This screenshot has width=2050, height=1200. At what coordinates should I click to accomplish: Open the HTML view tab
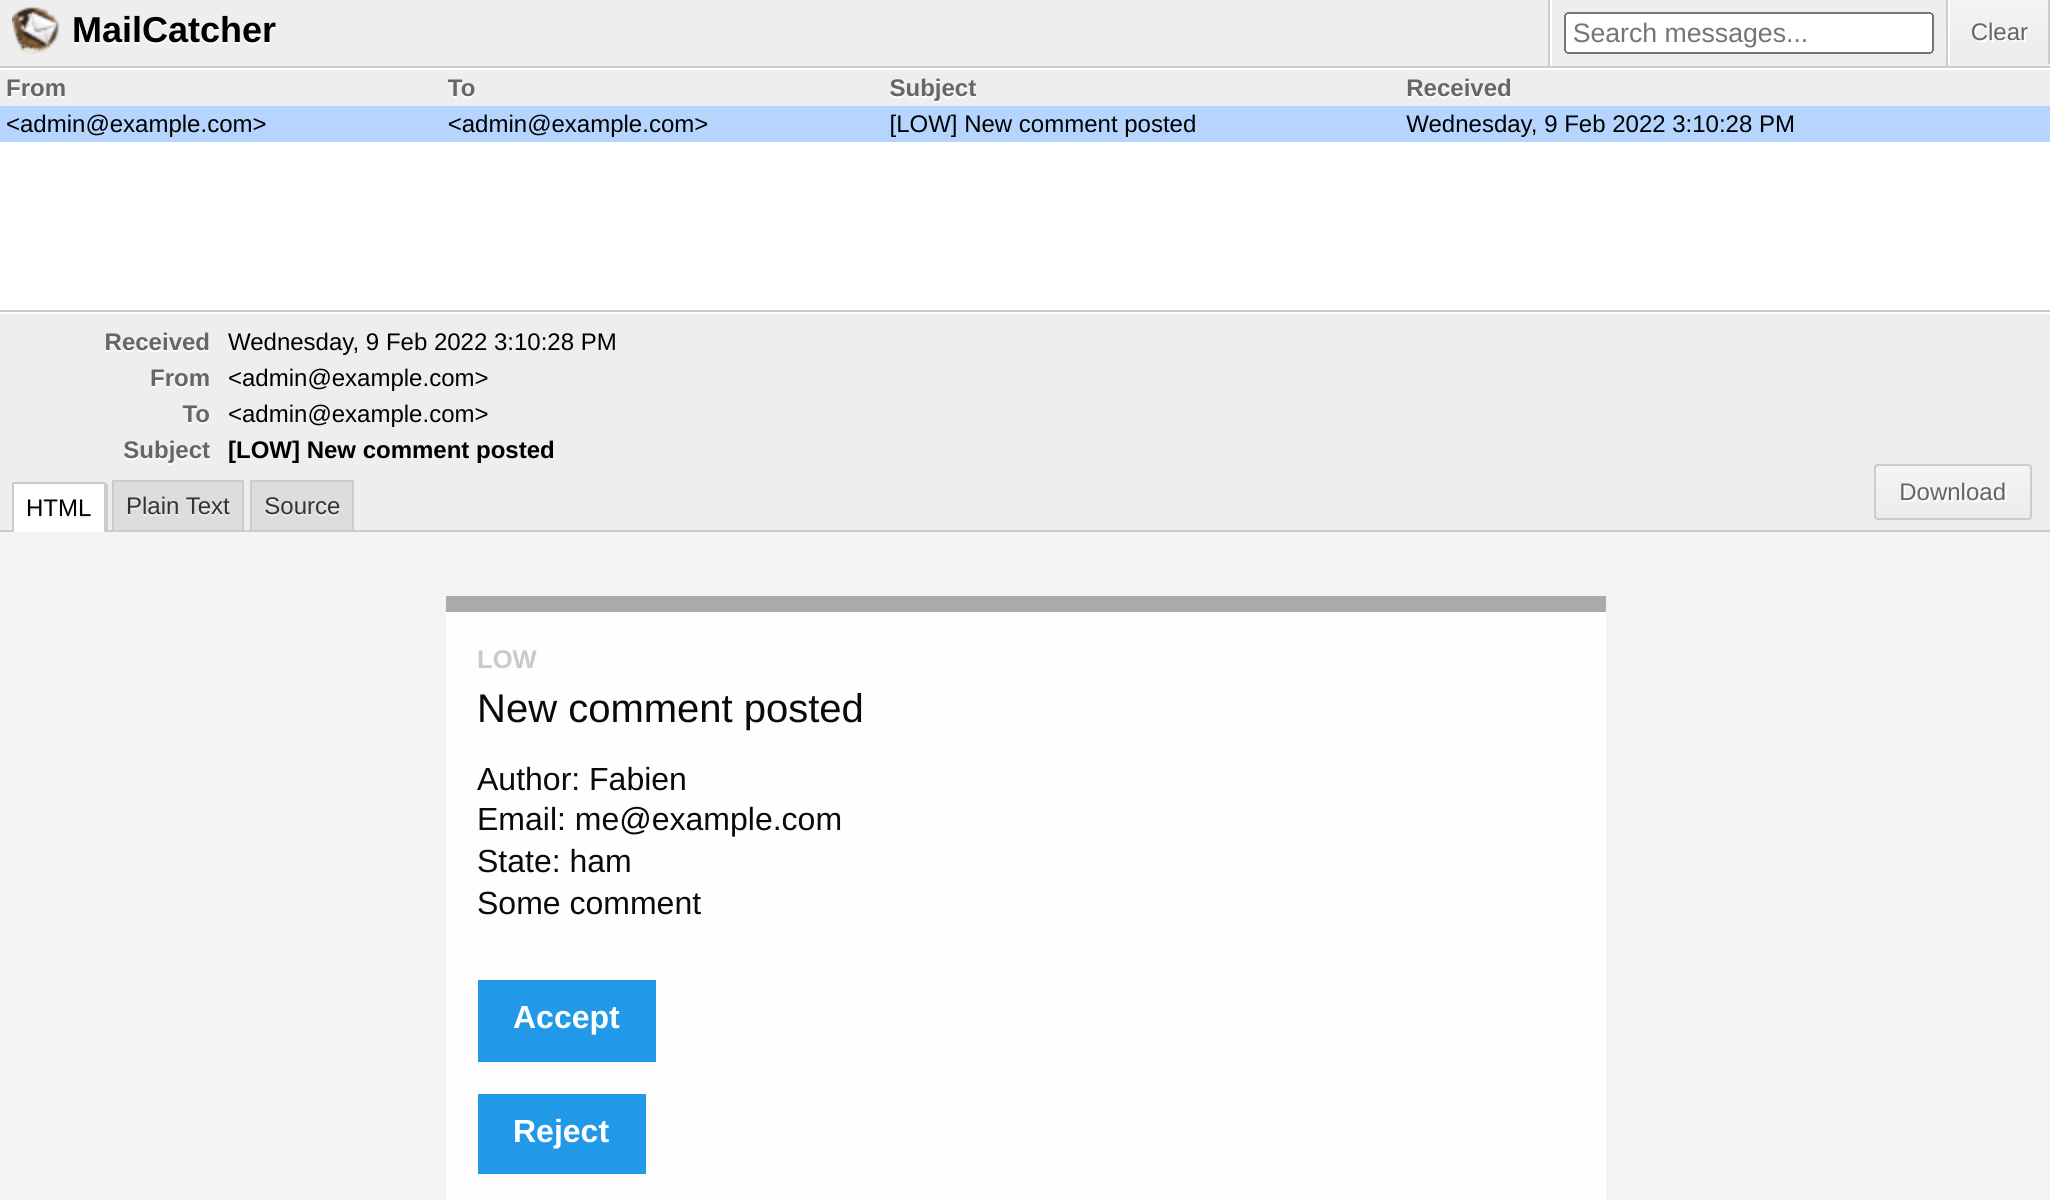click(x=59, y=508)
